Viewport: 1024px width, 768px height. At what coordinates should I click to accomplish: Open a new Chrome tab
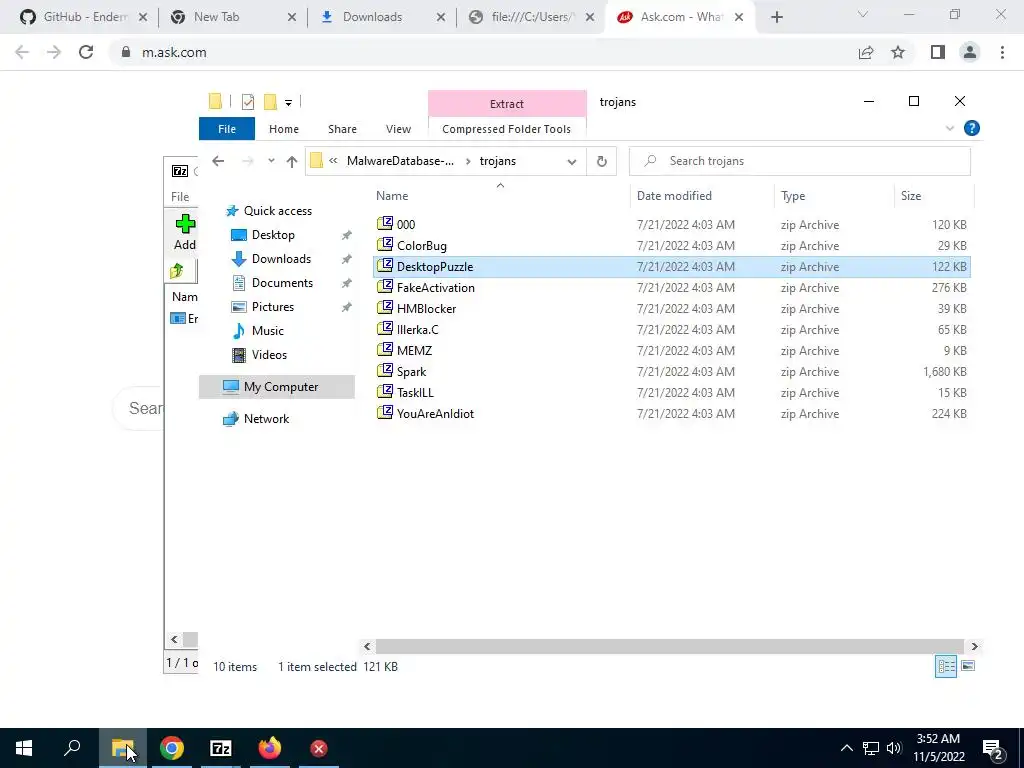tap(776, 17)
